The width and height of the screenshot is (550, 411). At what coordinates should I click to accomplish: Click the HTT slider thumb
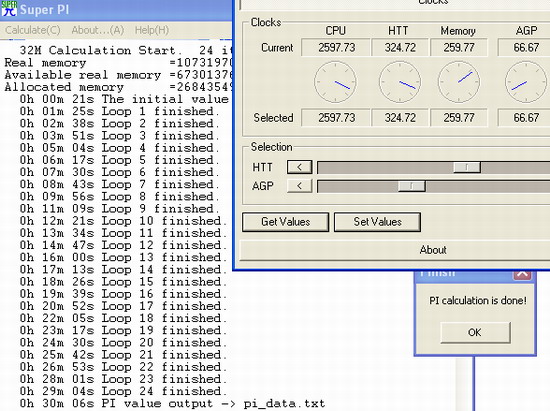(467, 167)
